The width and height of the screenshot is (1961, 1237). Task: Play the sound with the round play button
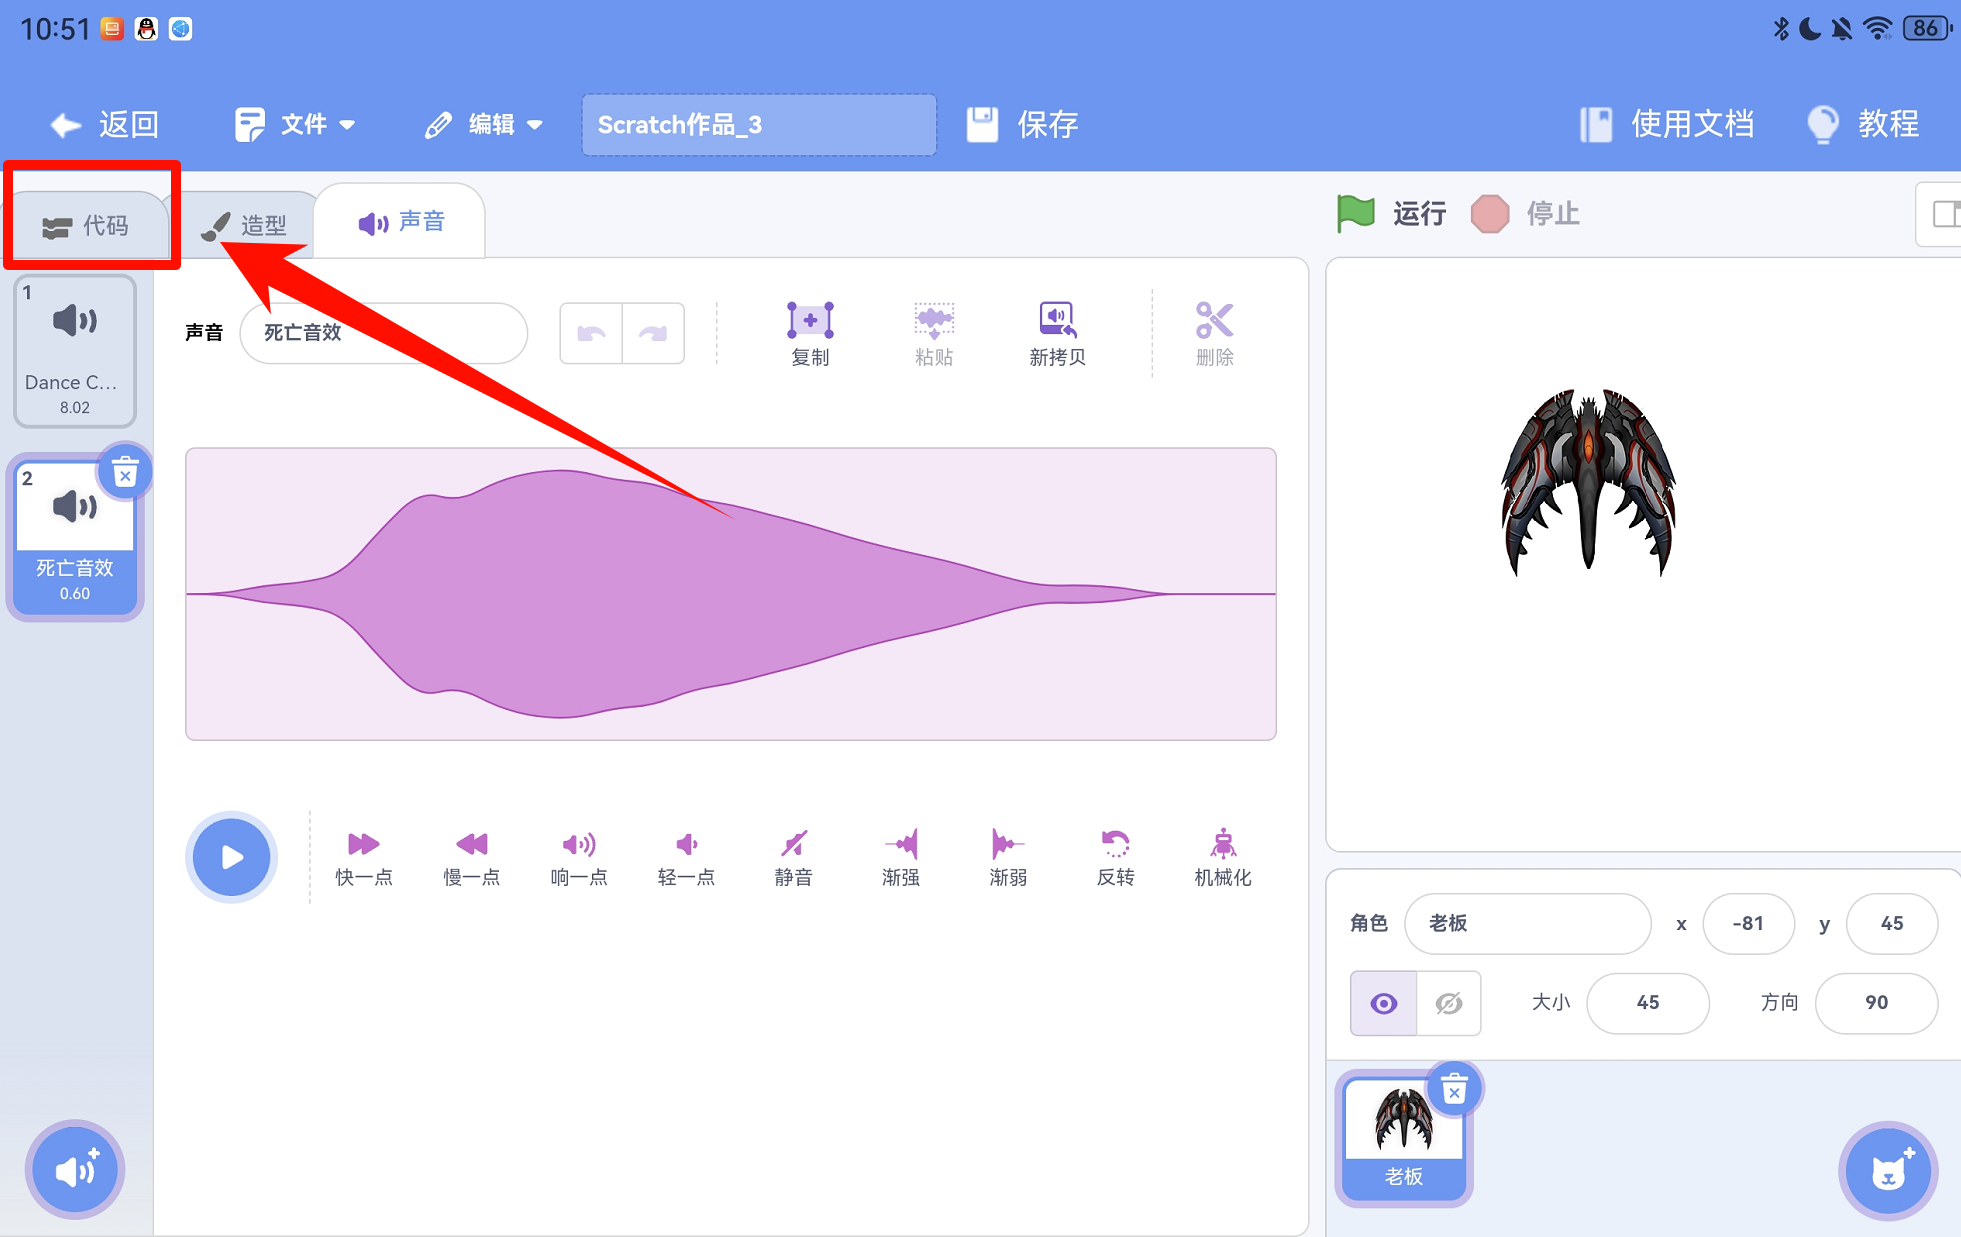pyautogui.click(x=231, y=857)
